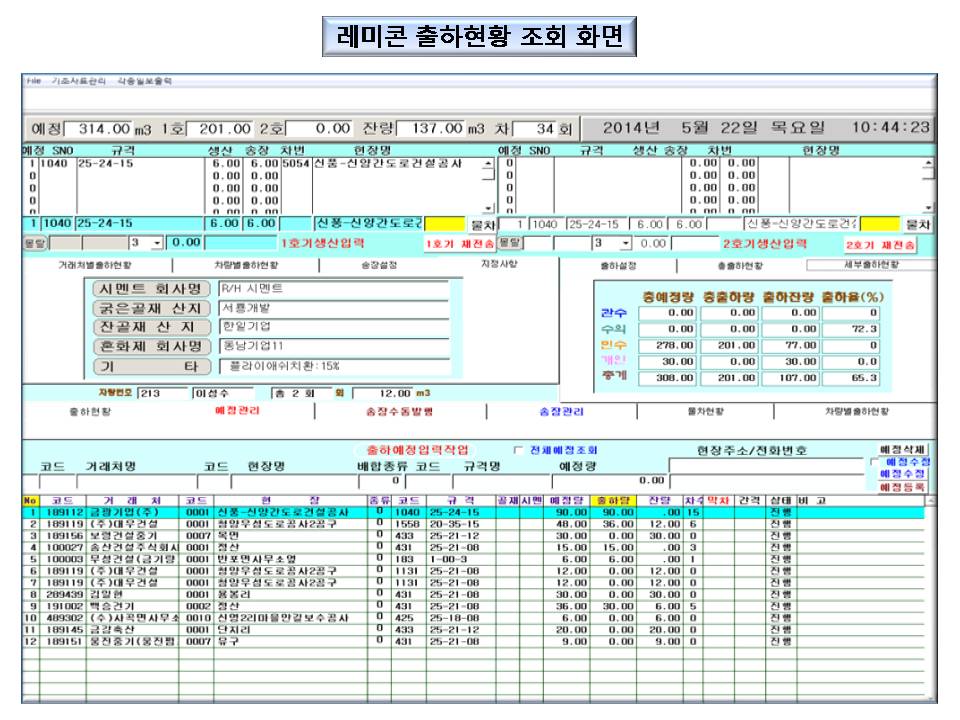Click the yellow 출하량 column header

pos(613,500)
